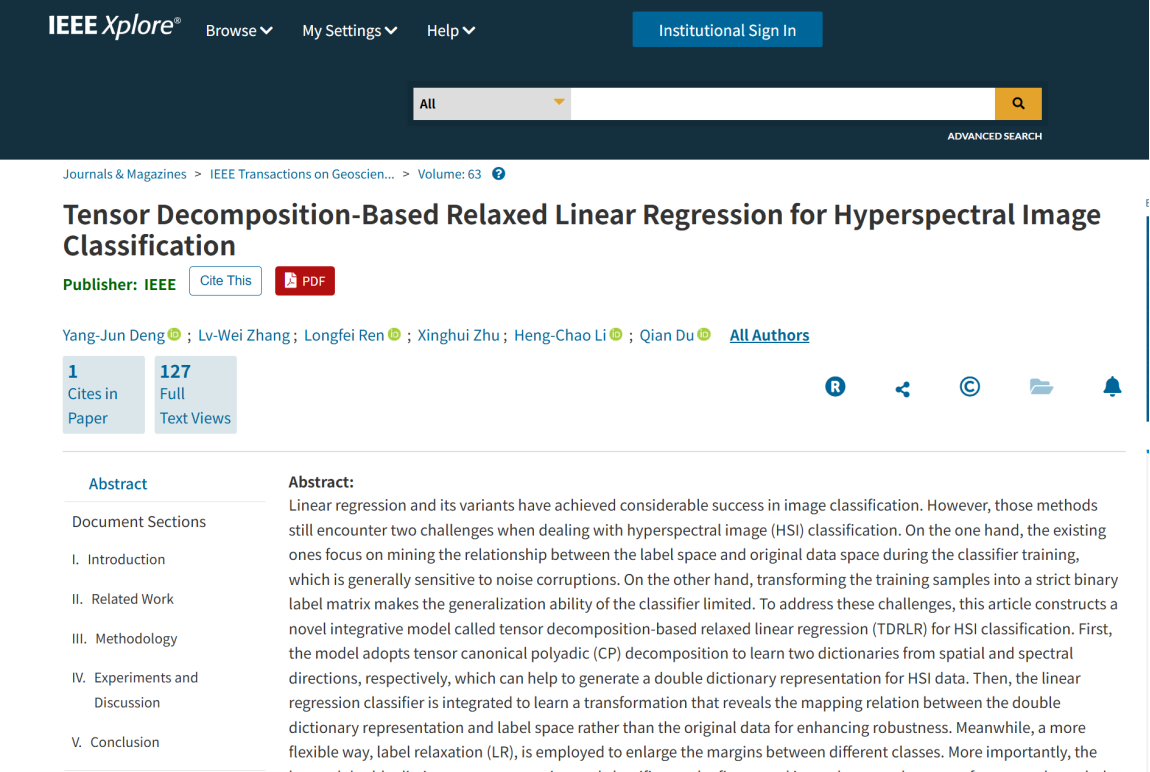Click the search text input field

(782, 103)
